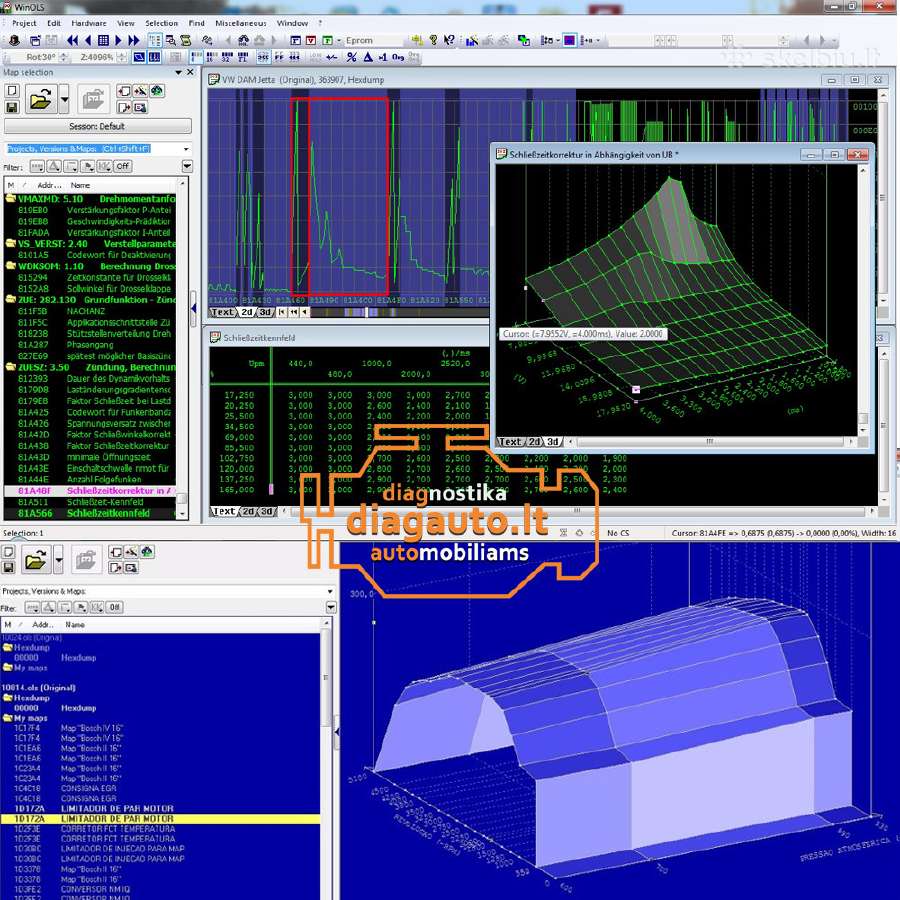900x900 pixels.
Task: Close the Map selection panel
Action: pyautogui.click(x=191, y=72)
